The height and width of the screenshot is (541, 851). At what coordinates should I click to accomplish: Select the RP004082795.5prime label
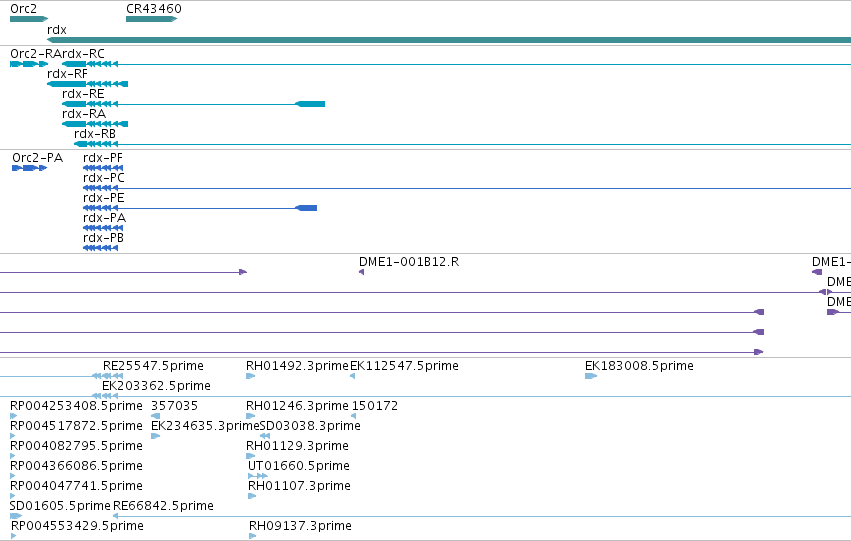pos(77,447)
